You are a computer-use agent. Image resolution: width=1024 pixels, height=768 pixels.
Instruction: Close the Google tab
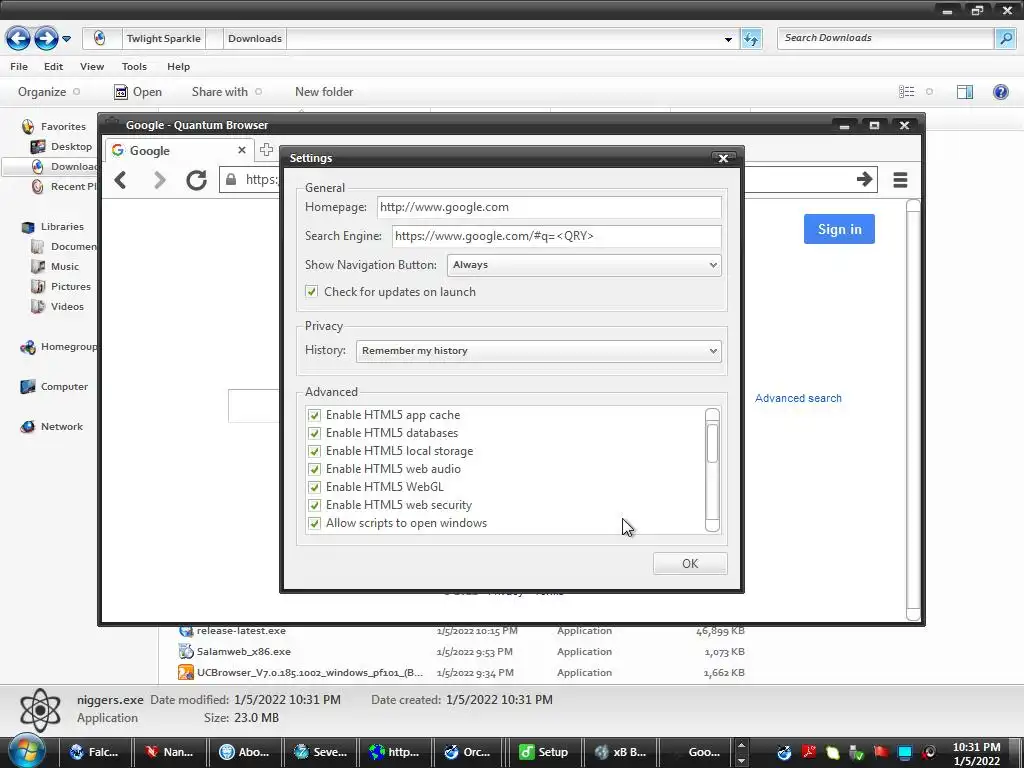(242, 150)
